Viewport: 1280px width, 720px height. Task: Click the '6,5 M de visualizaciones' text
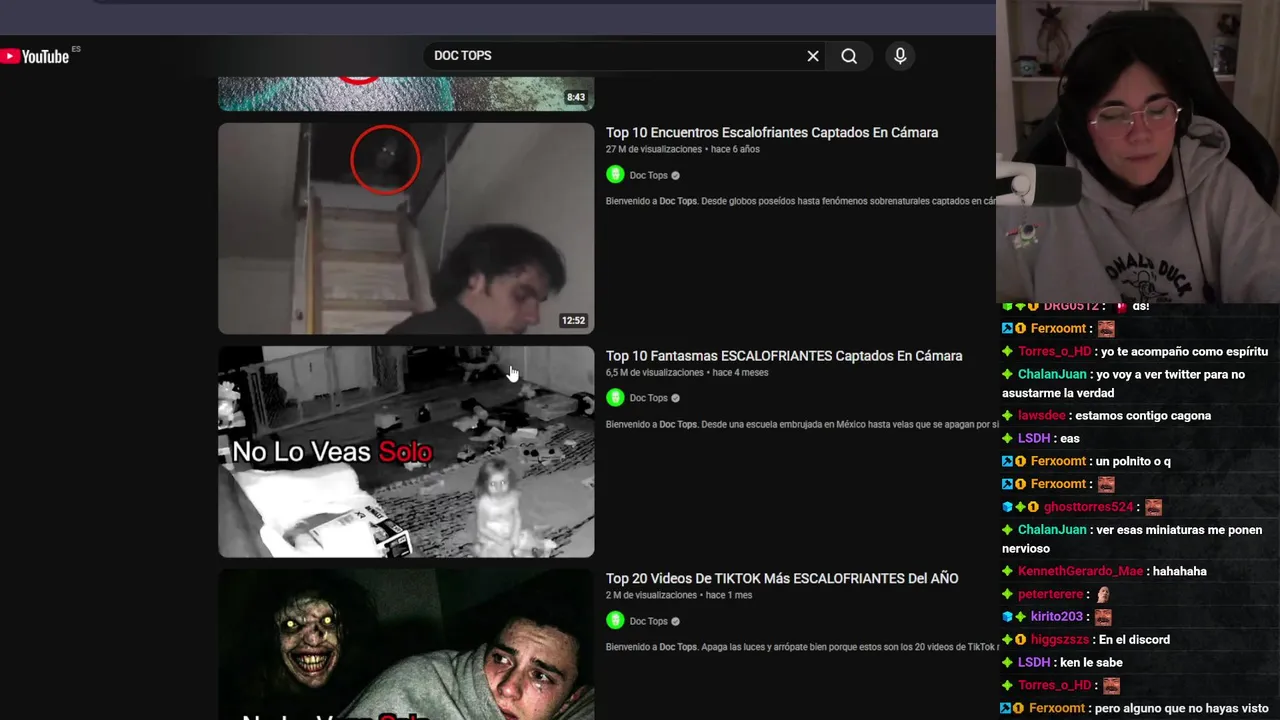pyautogui.click(x=655, y=372)
